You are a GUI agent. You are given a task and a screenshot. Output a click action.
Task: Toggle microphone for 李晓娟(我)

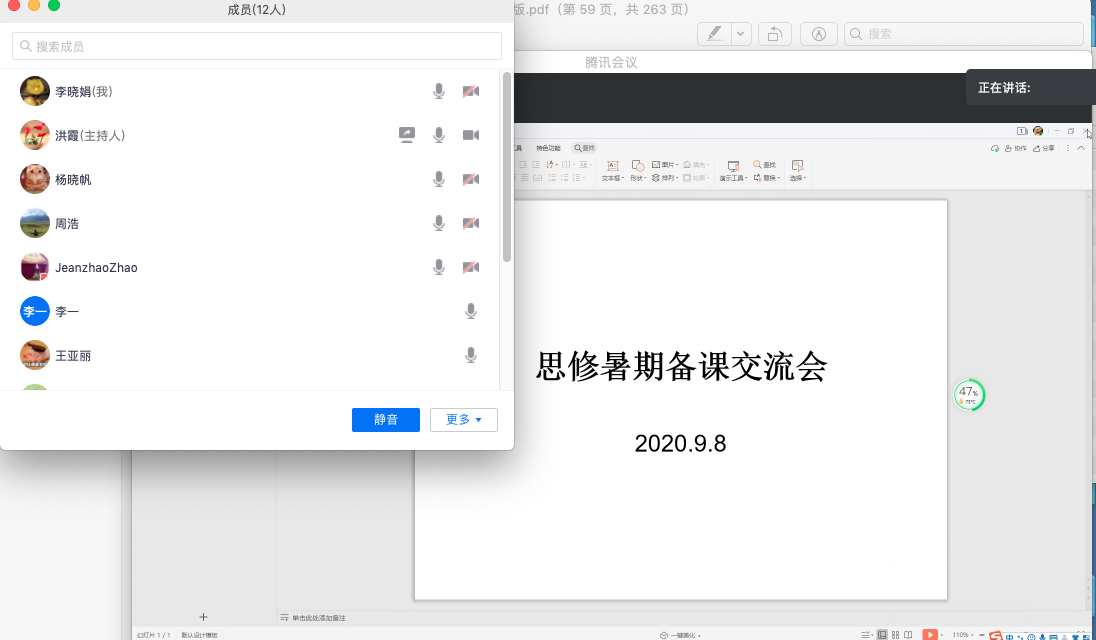point(438,91)
